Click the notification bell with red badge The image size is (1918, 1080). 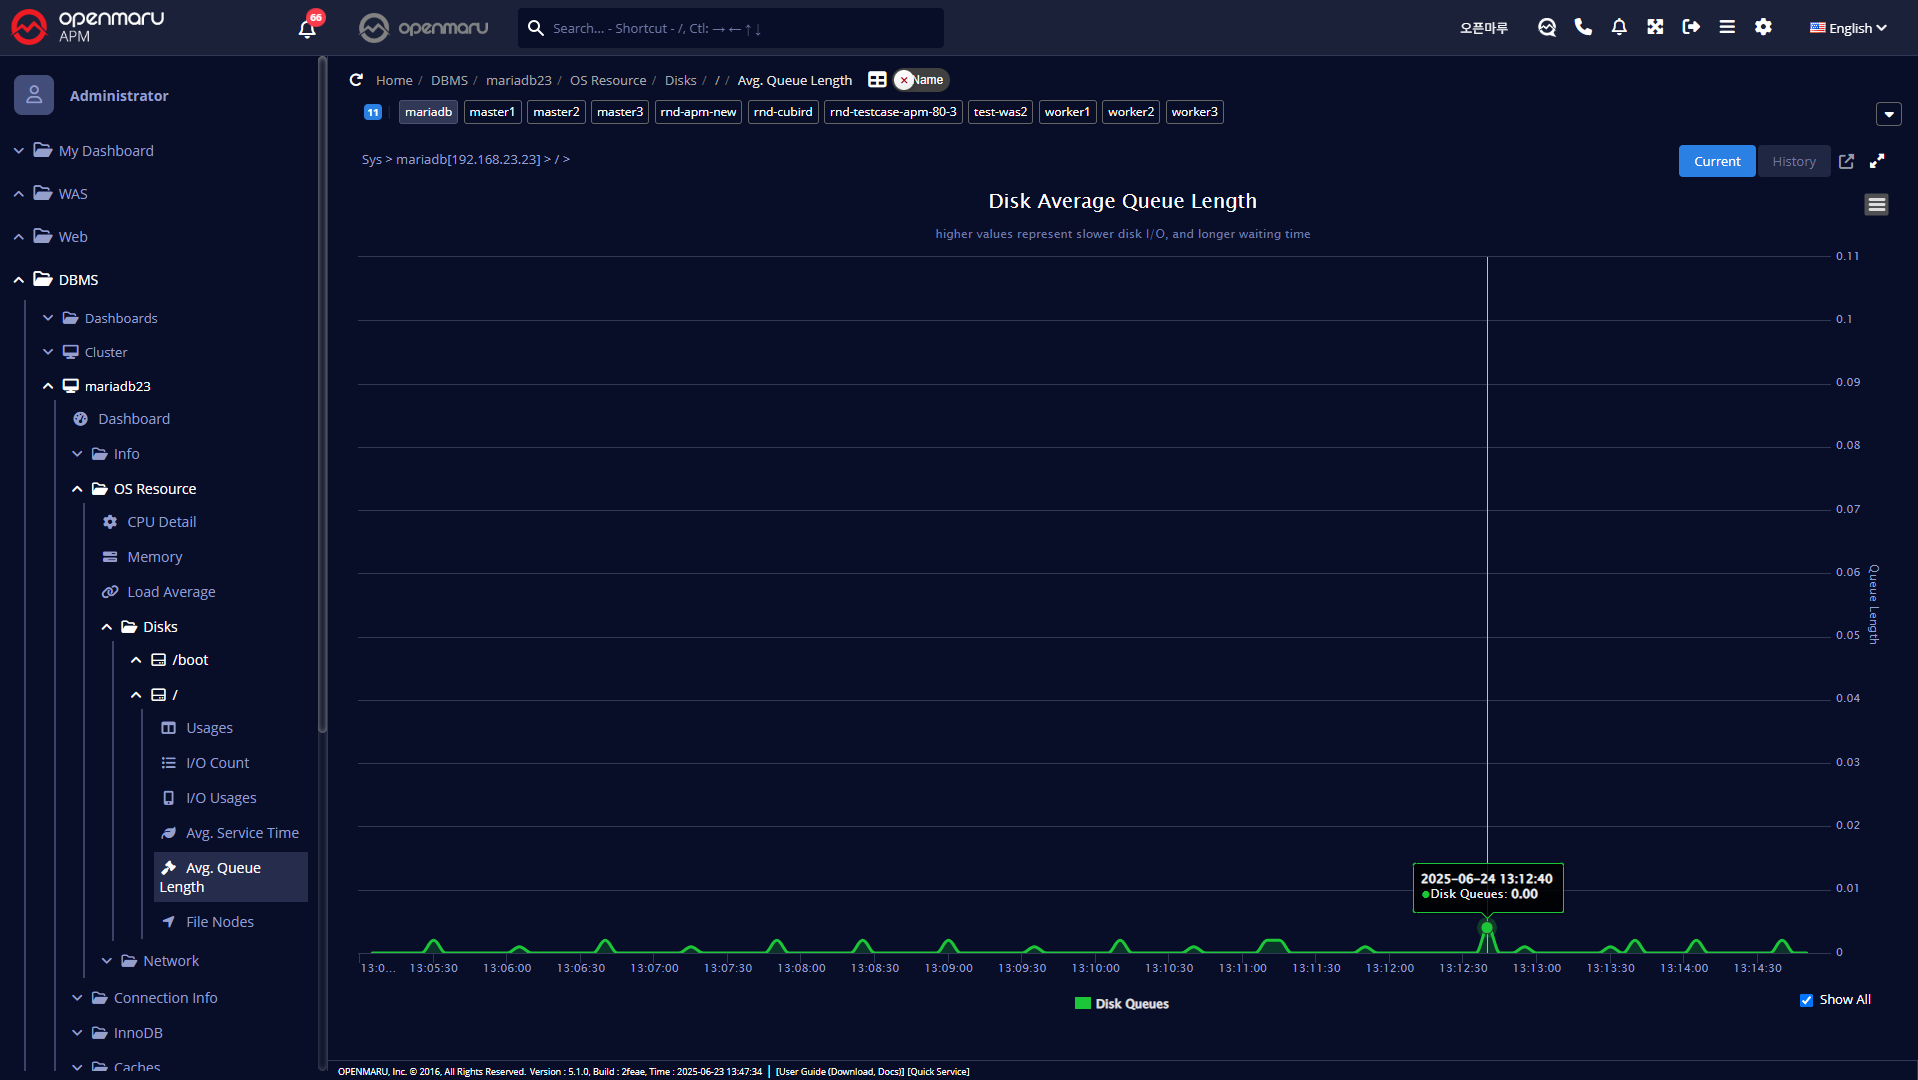pos(308,27)
